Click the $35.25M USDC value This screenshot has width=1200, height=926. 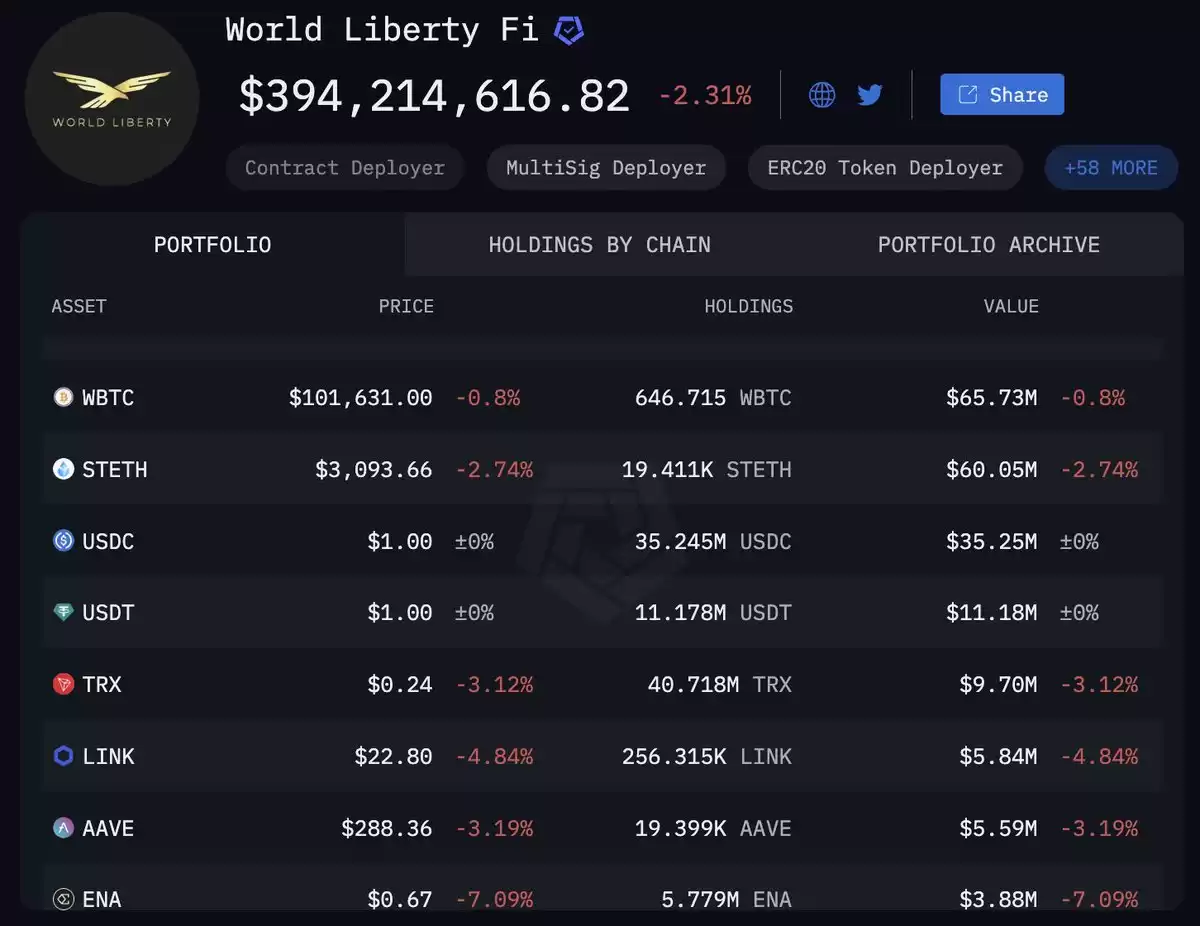click(992, 541)
